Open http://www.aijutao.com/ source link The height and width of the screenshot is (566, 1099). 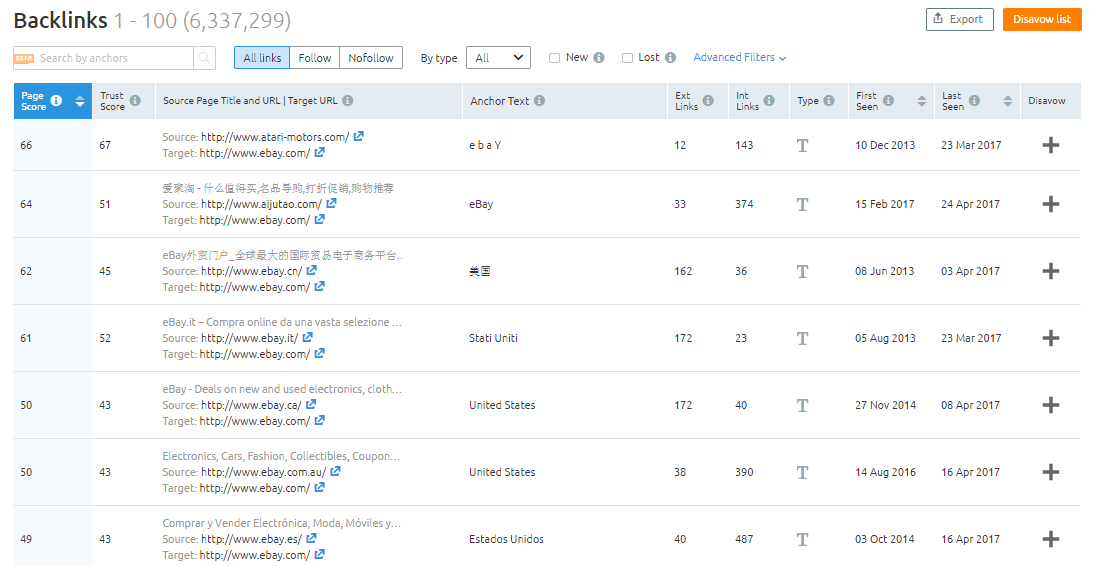pyautogui.click(x=261, y=204)
